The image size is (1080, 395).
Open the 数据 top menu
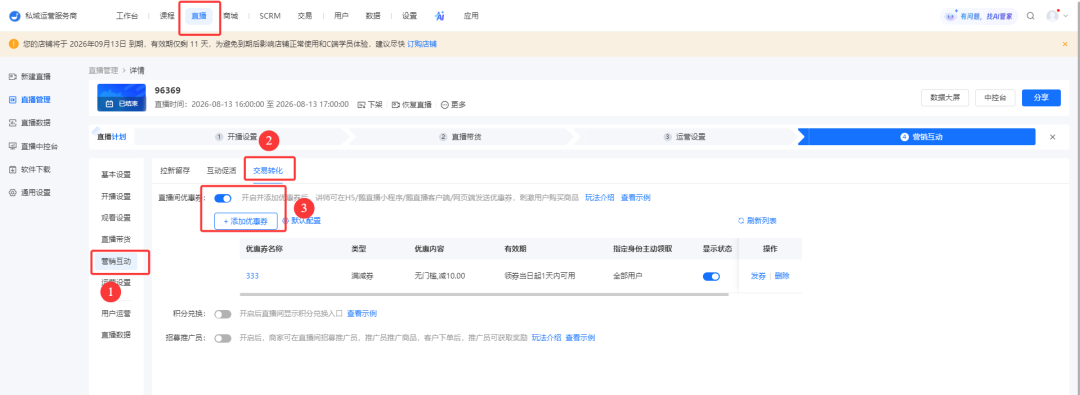coord(373,16)
